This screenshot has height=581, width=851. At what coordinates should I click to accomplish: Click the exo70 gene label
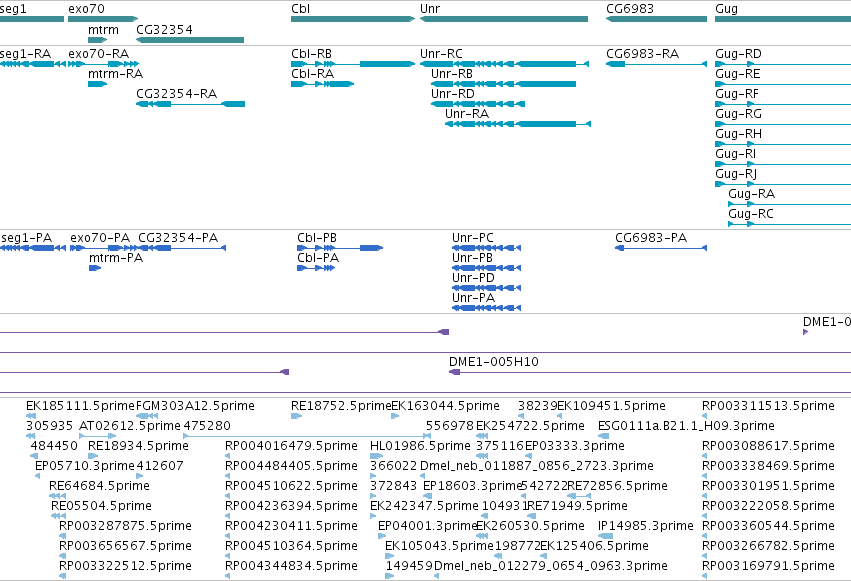(86, 9)
